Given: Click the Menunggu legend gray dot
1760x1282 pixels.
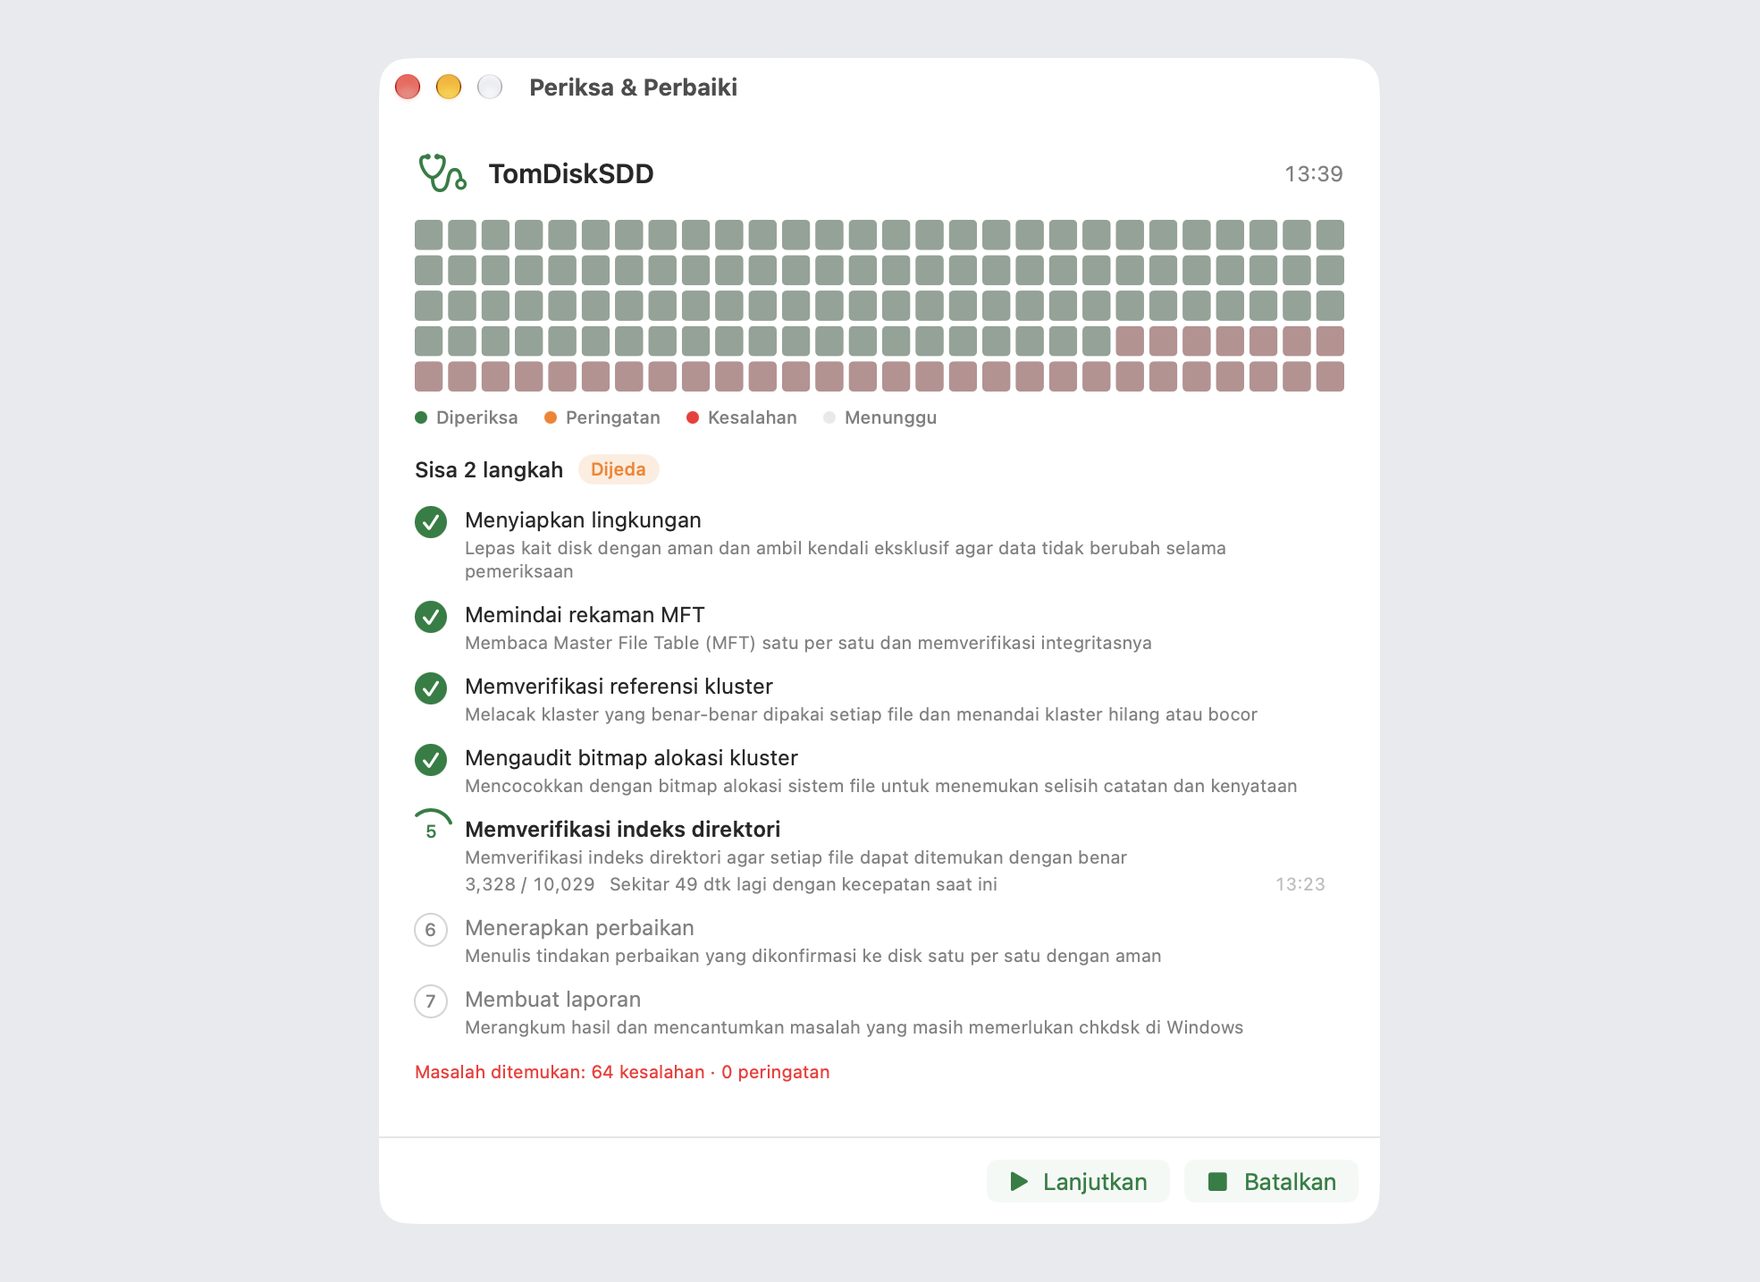Looking at the screenshot, I should (829, 418).
